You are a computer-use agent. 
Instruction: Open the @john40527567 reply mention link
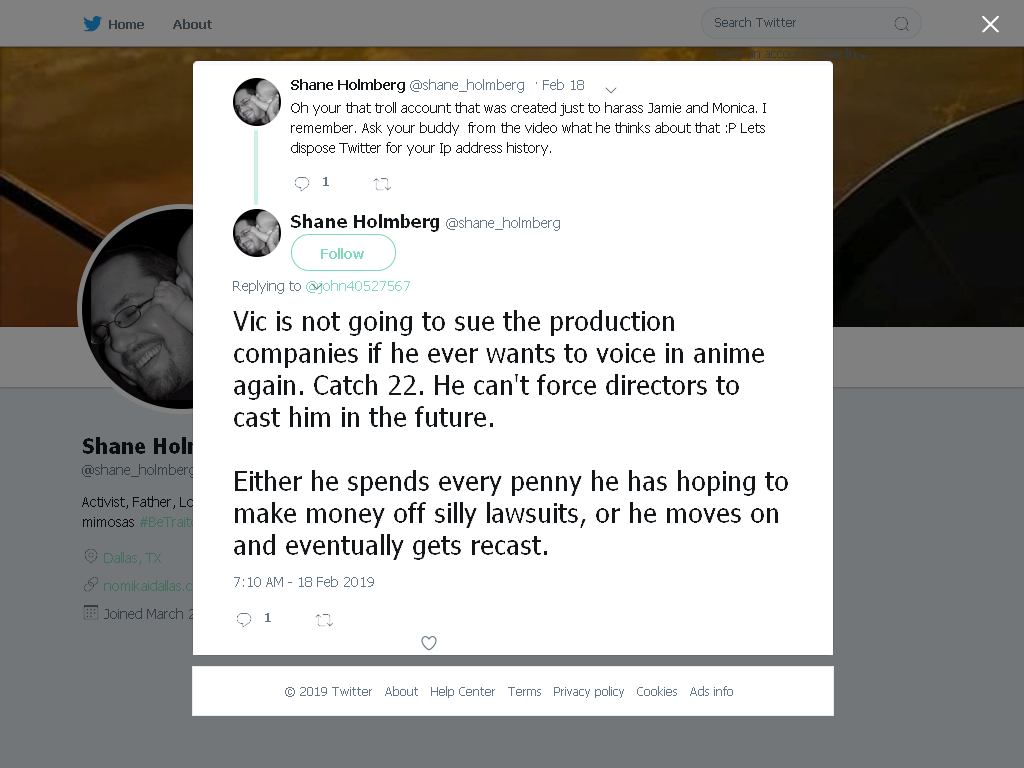[358, 286]
